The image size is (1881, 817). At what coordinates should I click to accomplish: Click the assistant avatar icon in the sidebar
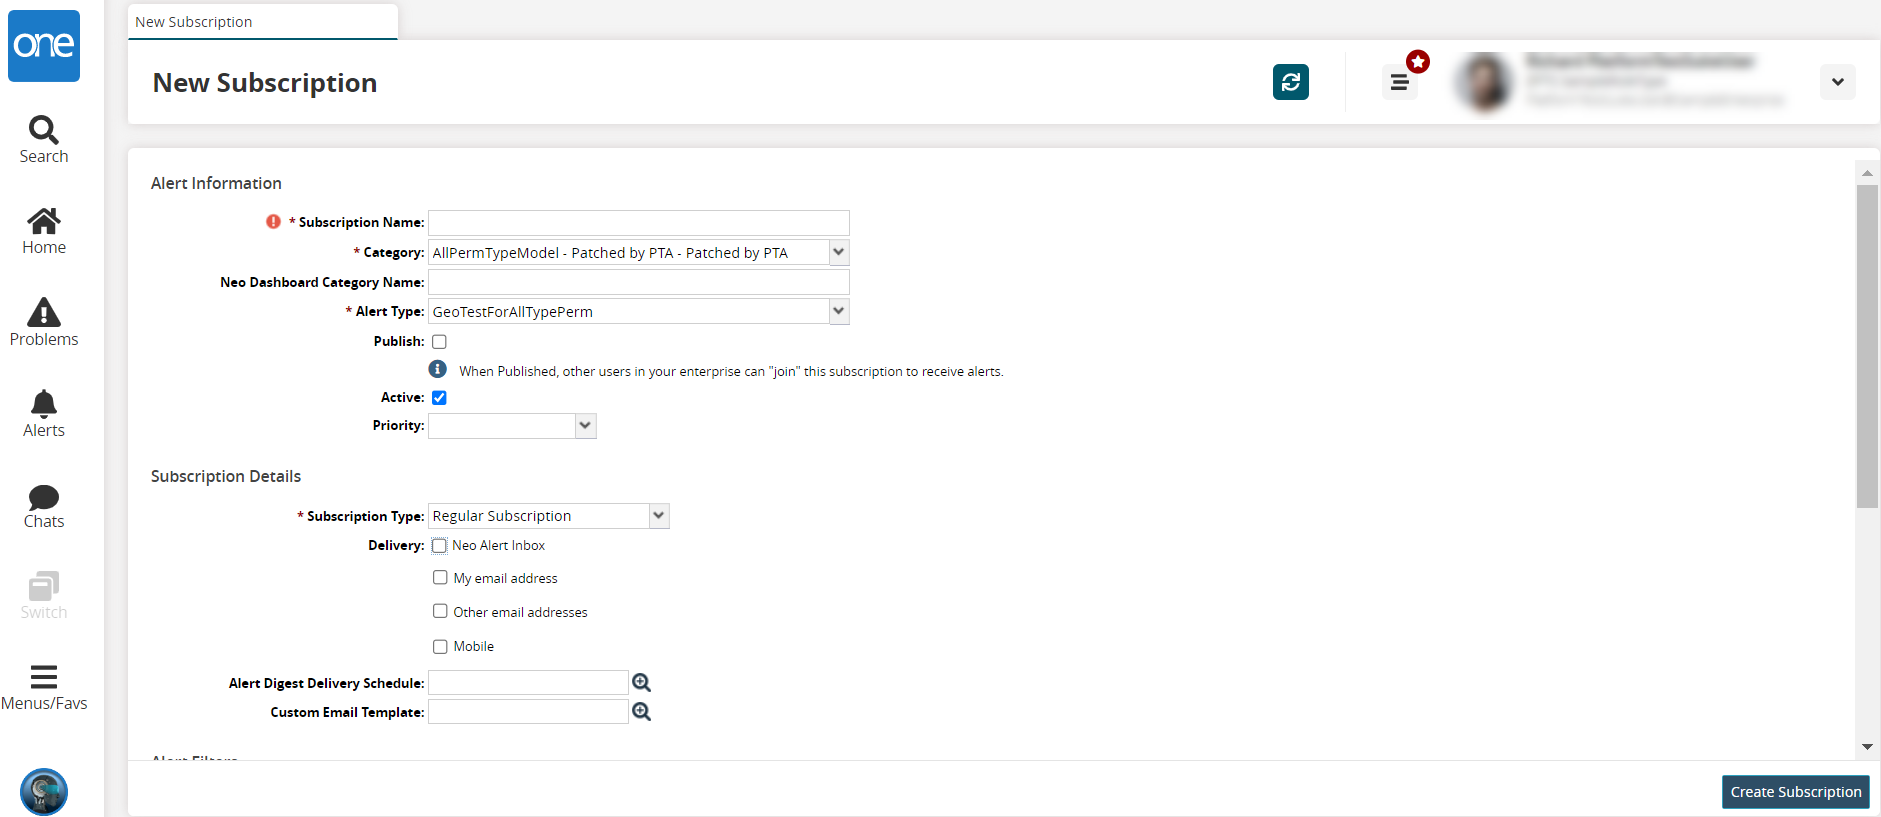click(x=44, y=792)
